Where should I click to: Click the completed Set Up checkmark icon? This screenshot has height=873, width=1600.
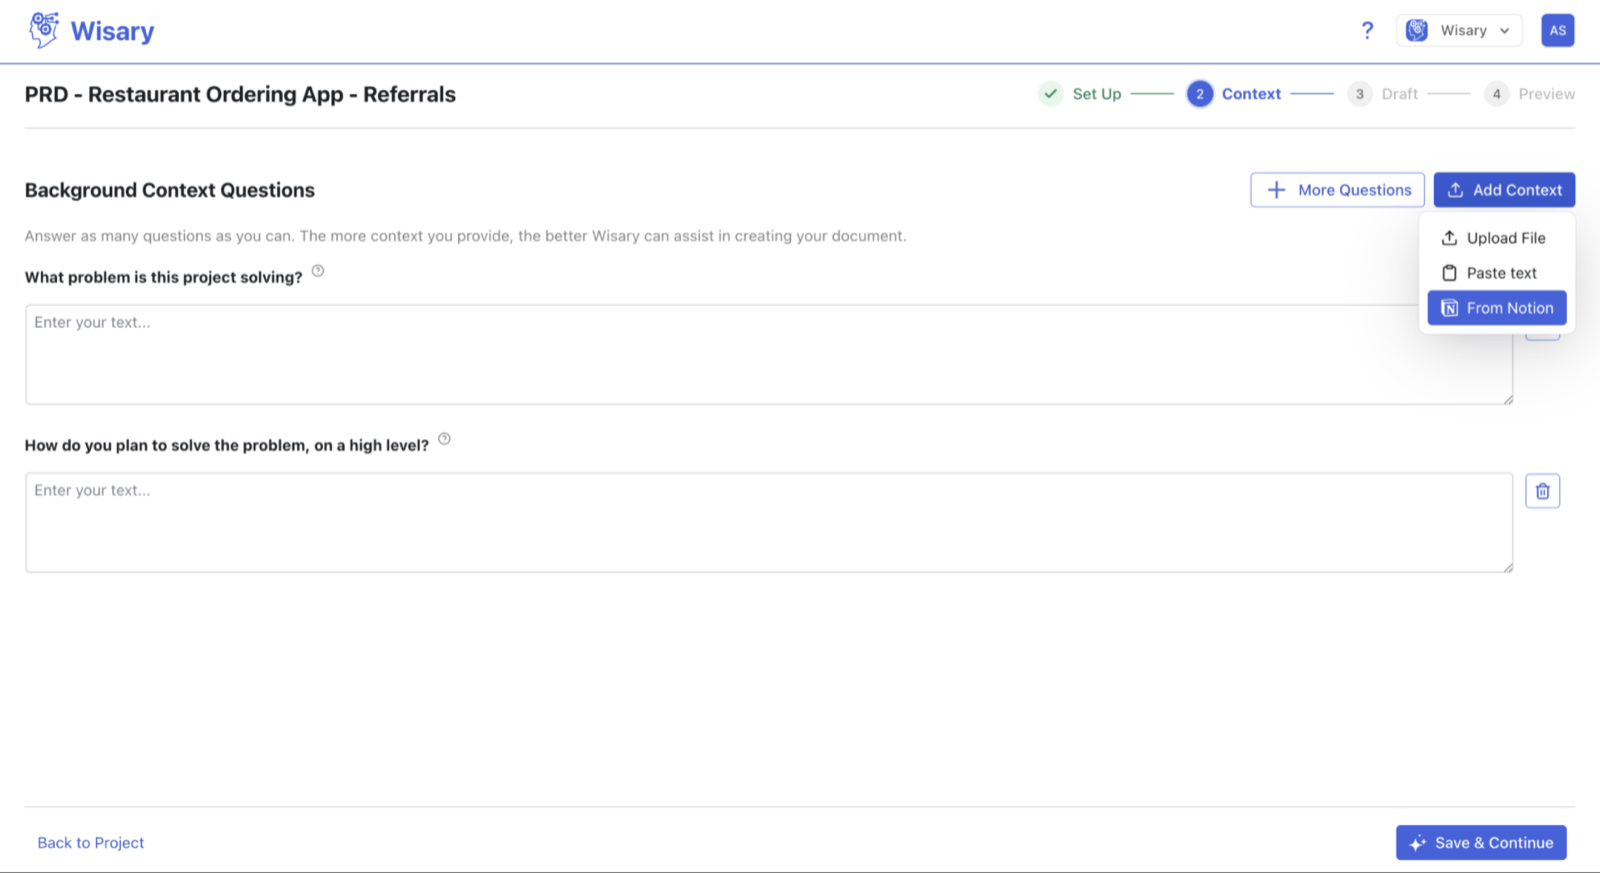pos(1051,94)
